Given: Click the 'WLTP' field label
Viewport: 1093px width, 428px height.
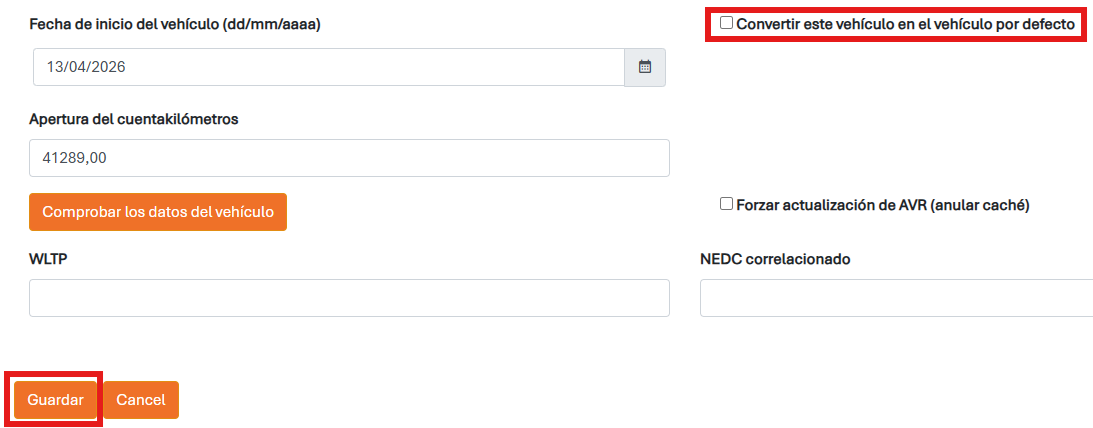Looking at the screenshot, I should coord(49,259).
